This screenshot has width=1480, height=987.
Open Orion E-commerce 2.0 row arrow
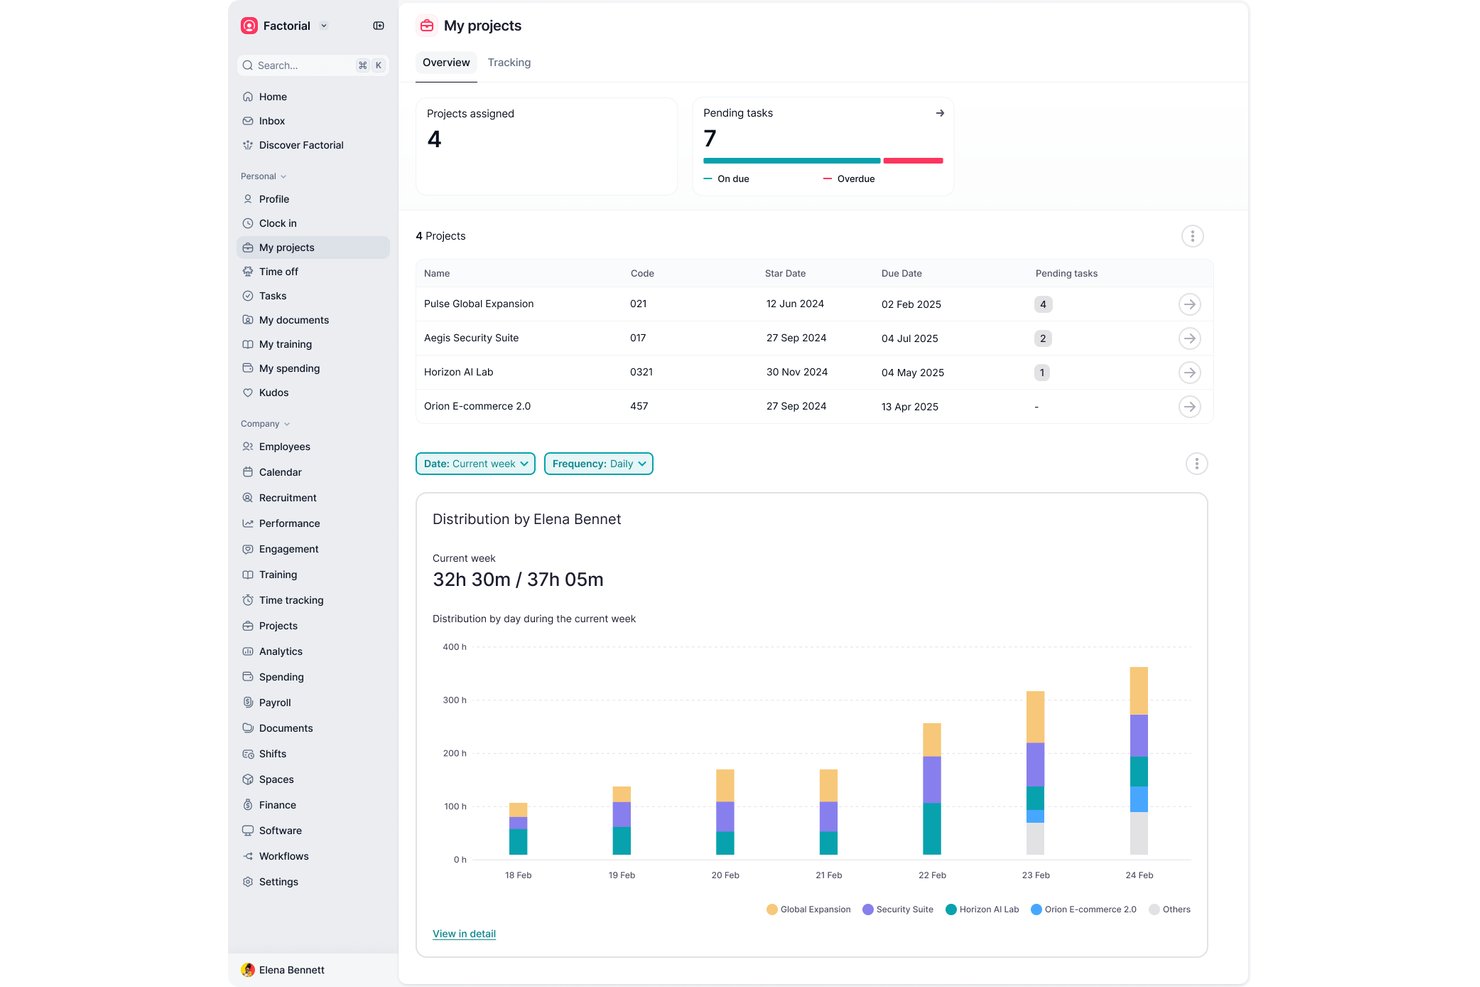(1189, 406)
